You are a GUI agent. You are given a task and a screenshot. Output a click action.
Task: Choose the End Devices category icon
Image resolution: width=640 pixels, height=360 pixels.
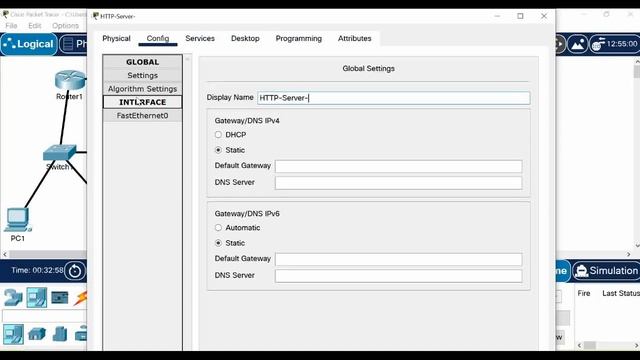point(36,298)
